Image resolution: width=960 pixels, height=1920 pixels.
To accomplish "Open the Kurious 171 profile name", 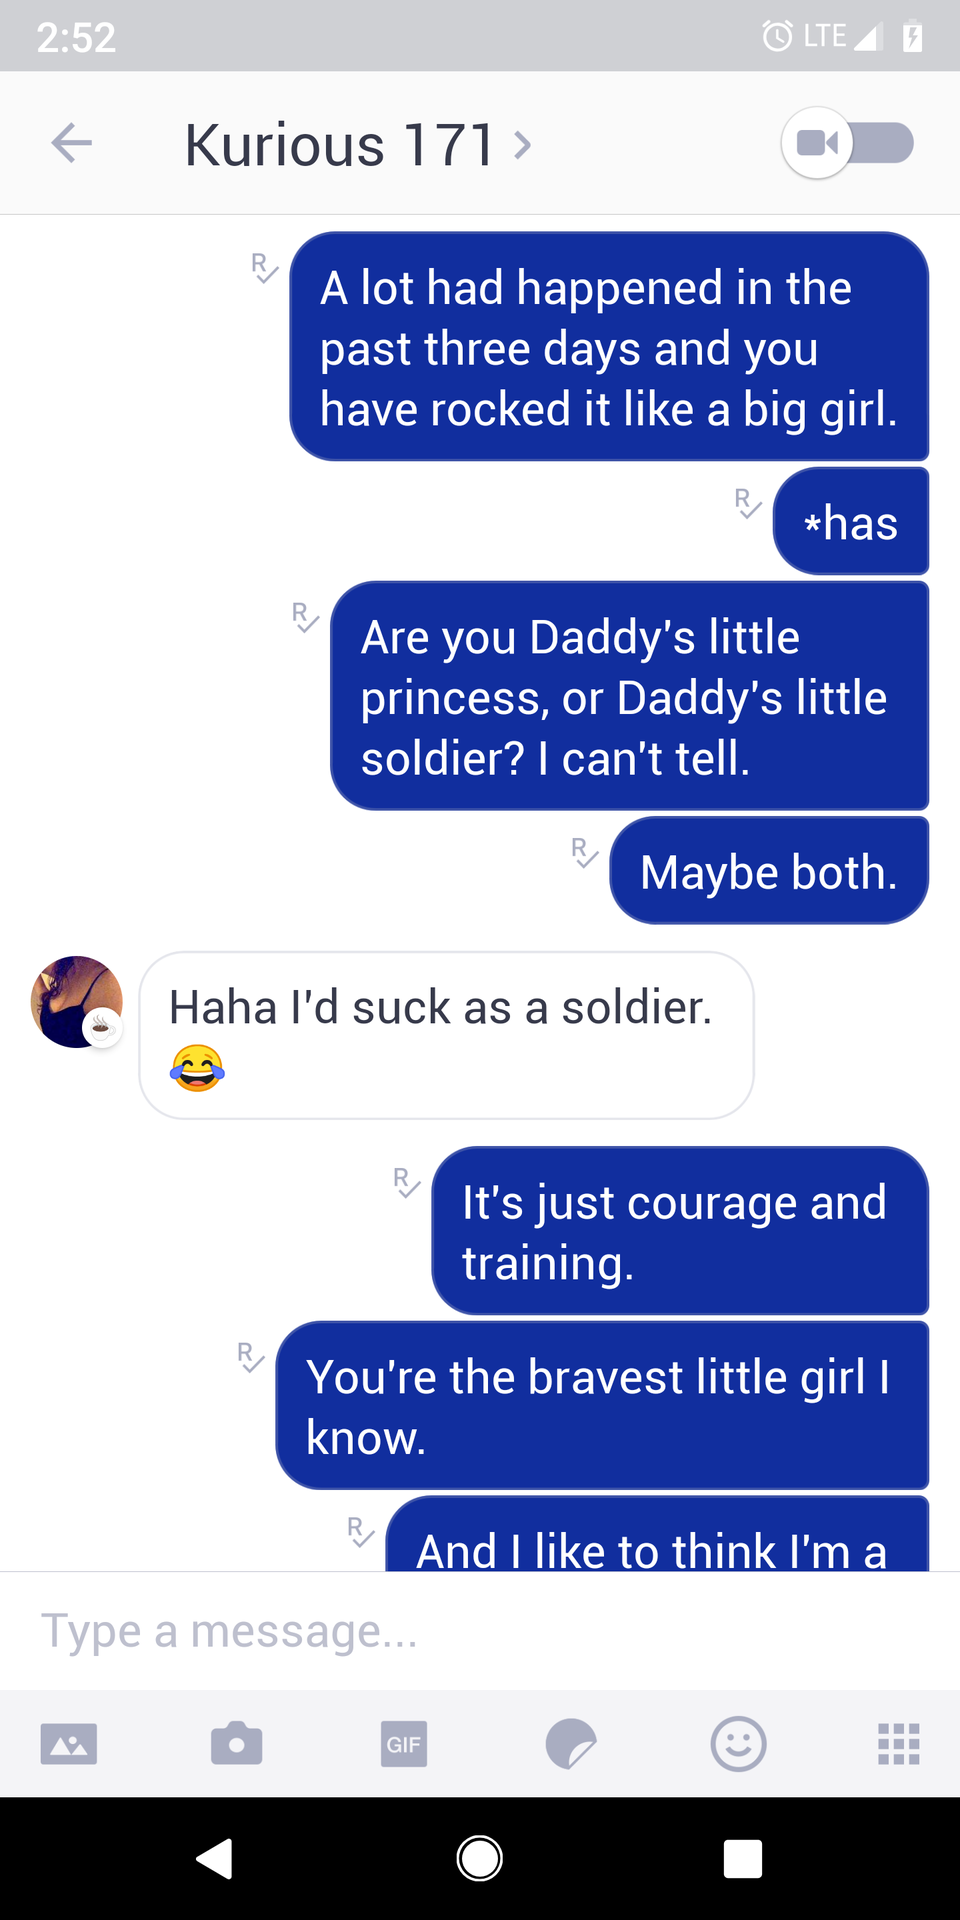I will pyautogui.click(x=340, y=145).
